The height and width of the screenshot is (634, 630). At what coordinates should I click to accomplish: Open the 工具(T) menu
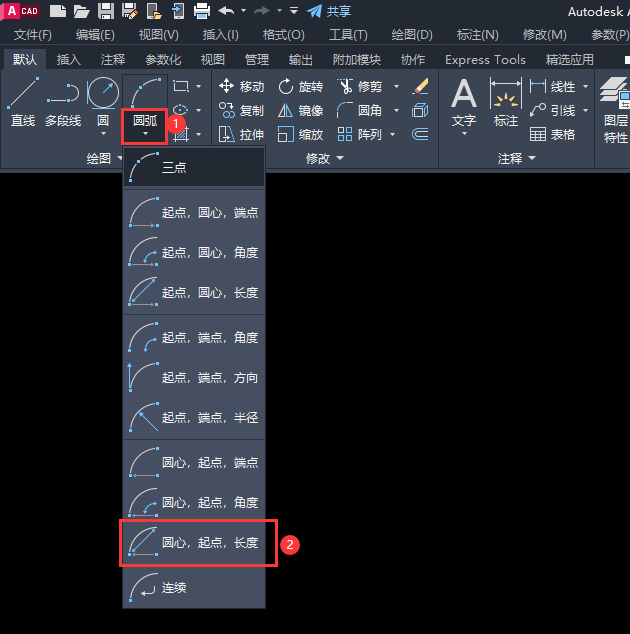tap(348, 35)
